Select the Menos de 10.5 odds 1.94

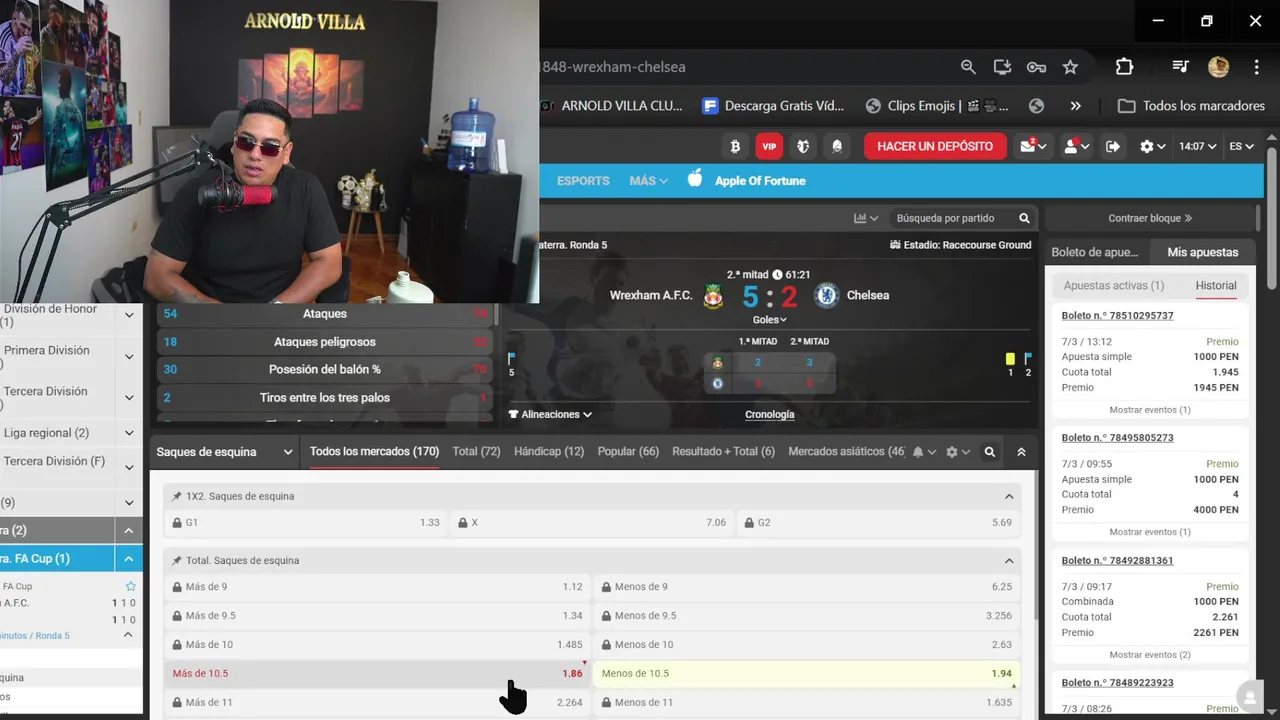(806, 674)
